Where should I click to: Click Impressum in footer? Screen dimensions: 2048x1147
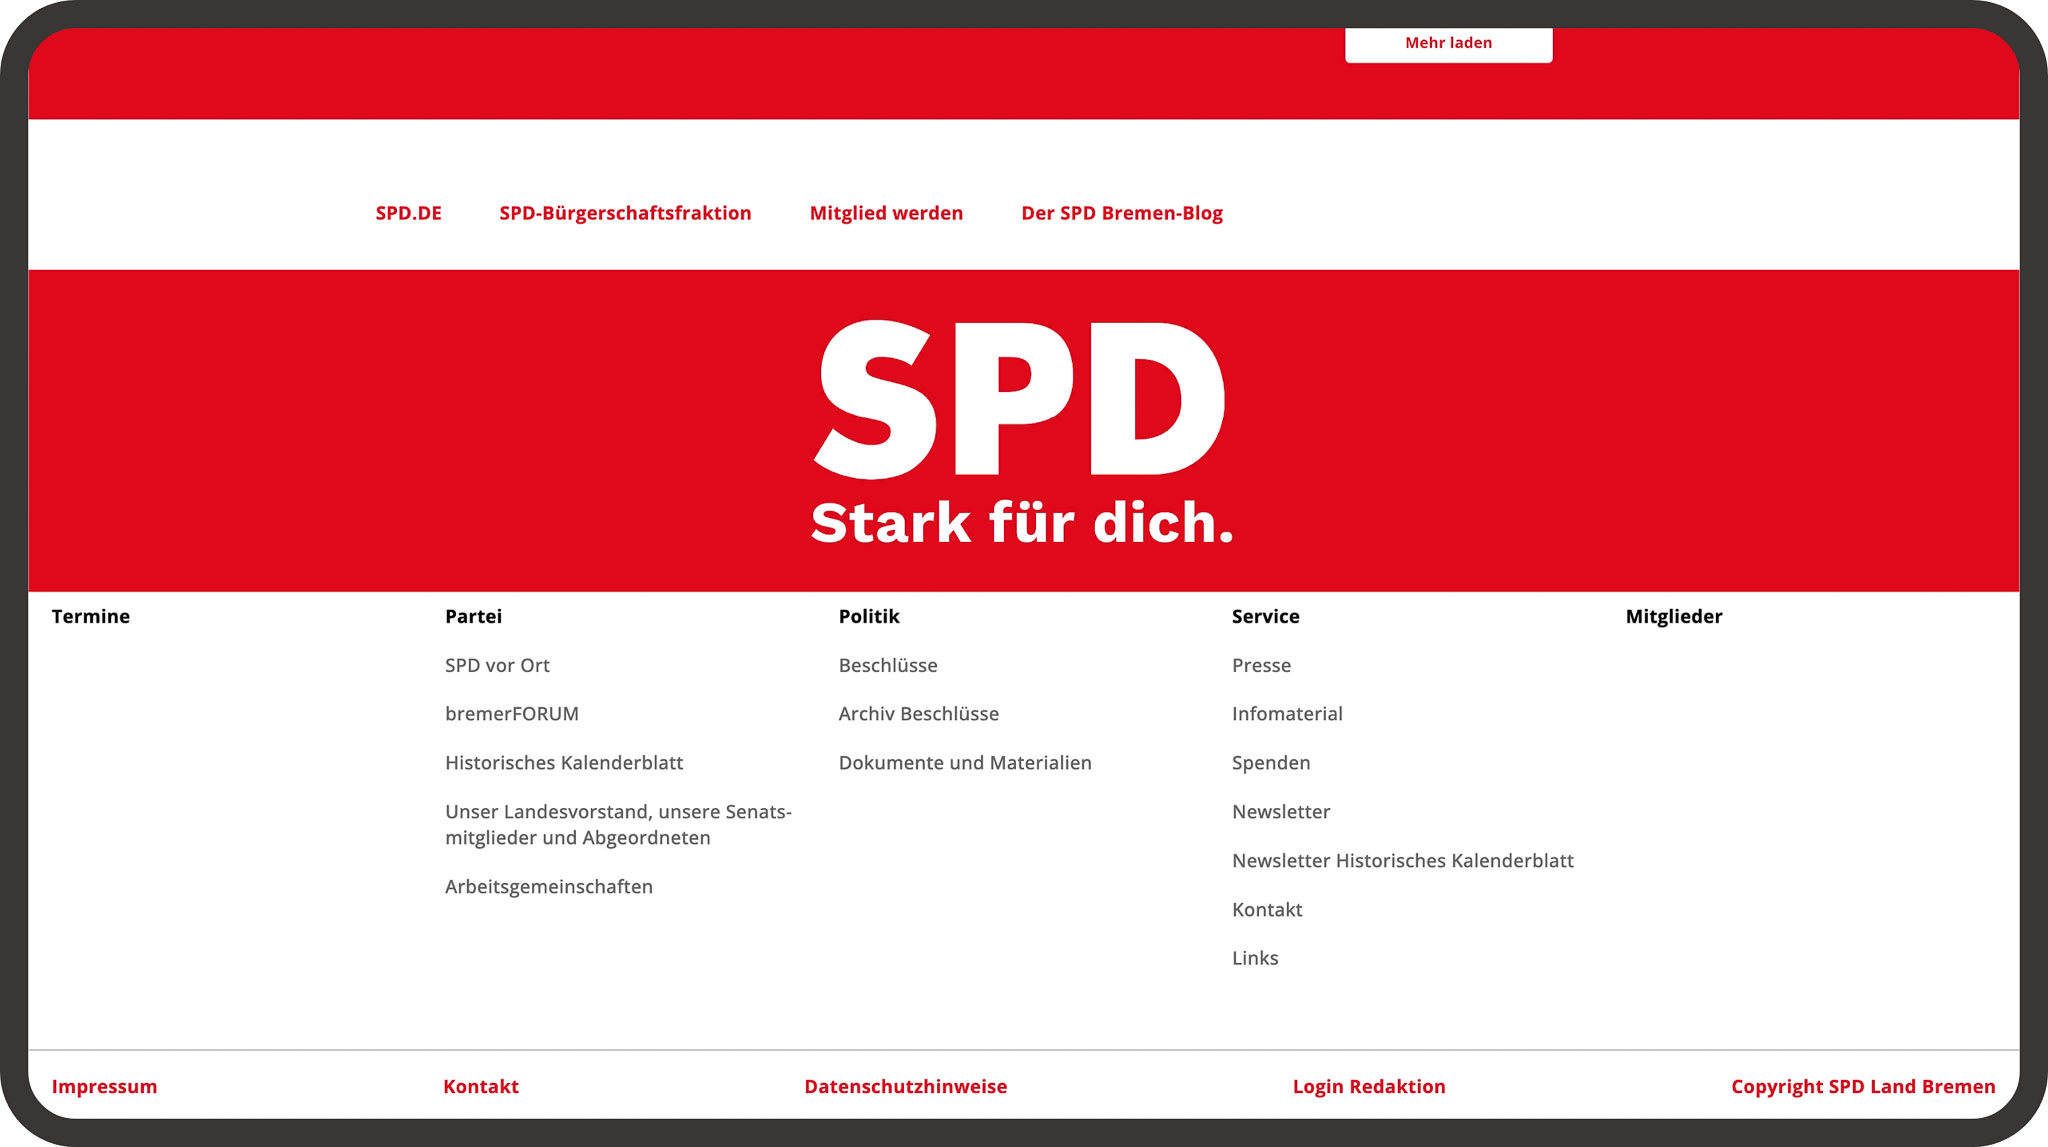(104, 1087)
